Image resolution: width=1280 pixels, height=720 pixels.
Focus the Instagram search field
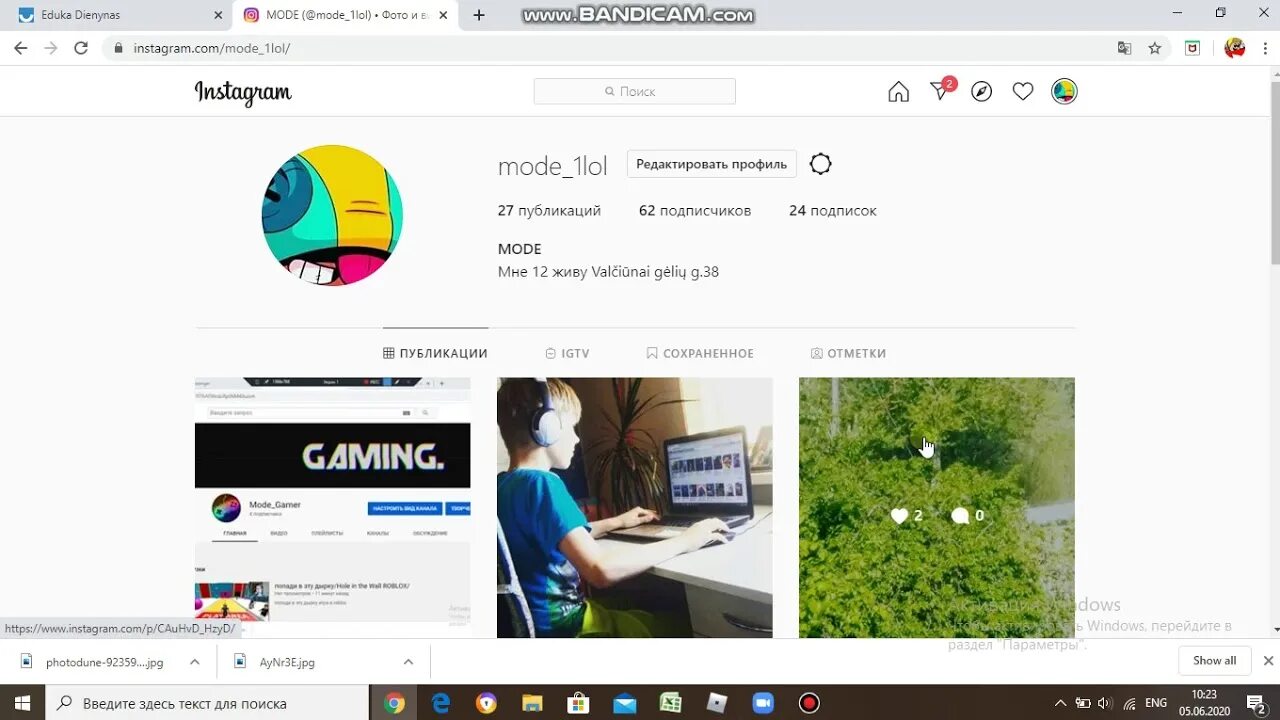pos(635,91)
